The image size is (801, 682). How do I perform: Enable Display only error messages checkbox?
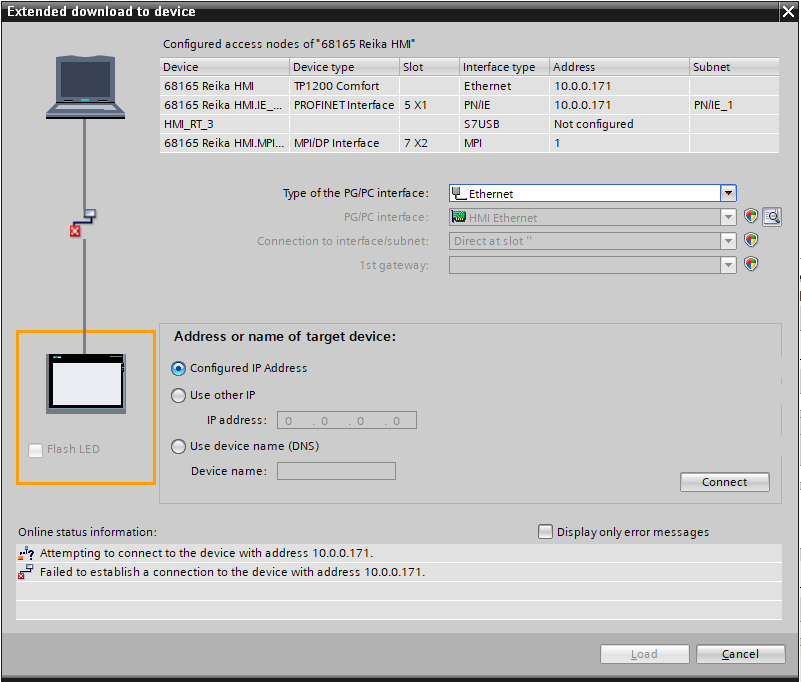545,532
